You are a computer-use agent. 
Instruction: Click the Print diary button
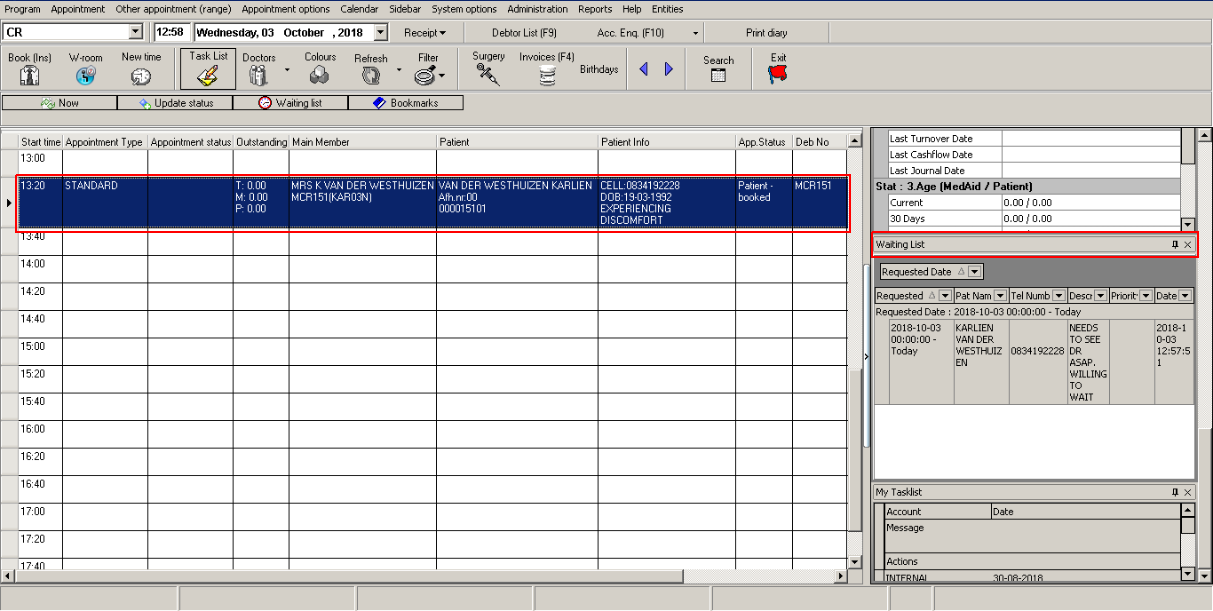(x=766, y=33)
